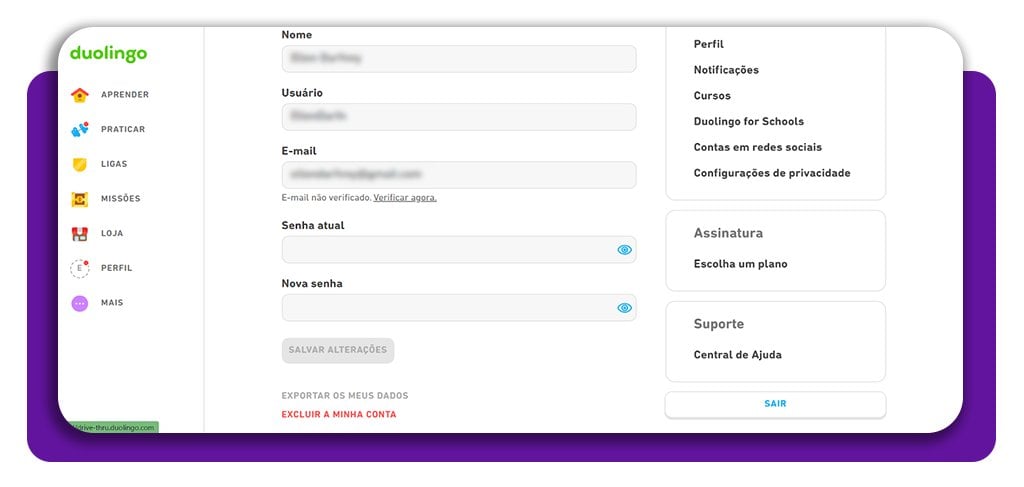Click the Verificar agora link
Viewport: 1024px width, 487px height.
tap(405, 198)
